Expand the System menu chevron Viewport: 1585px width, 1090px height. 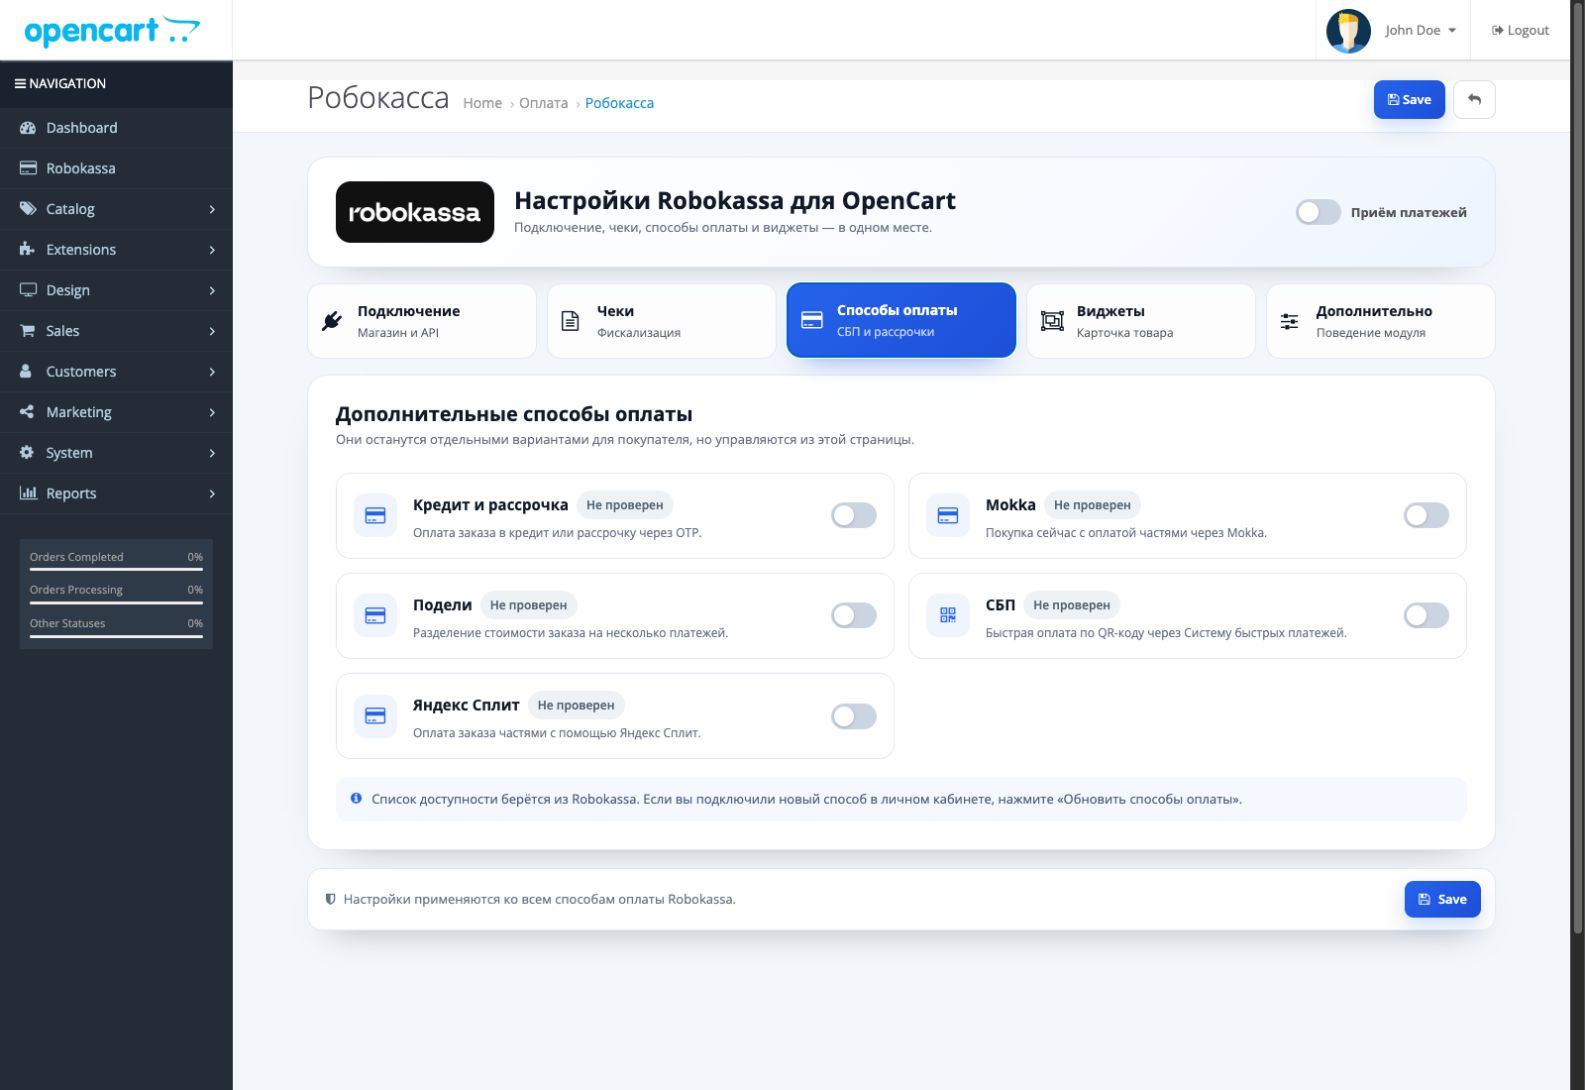[x=212, y=453]
